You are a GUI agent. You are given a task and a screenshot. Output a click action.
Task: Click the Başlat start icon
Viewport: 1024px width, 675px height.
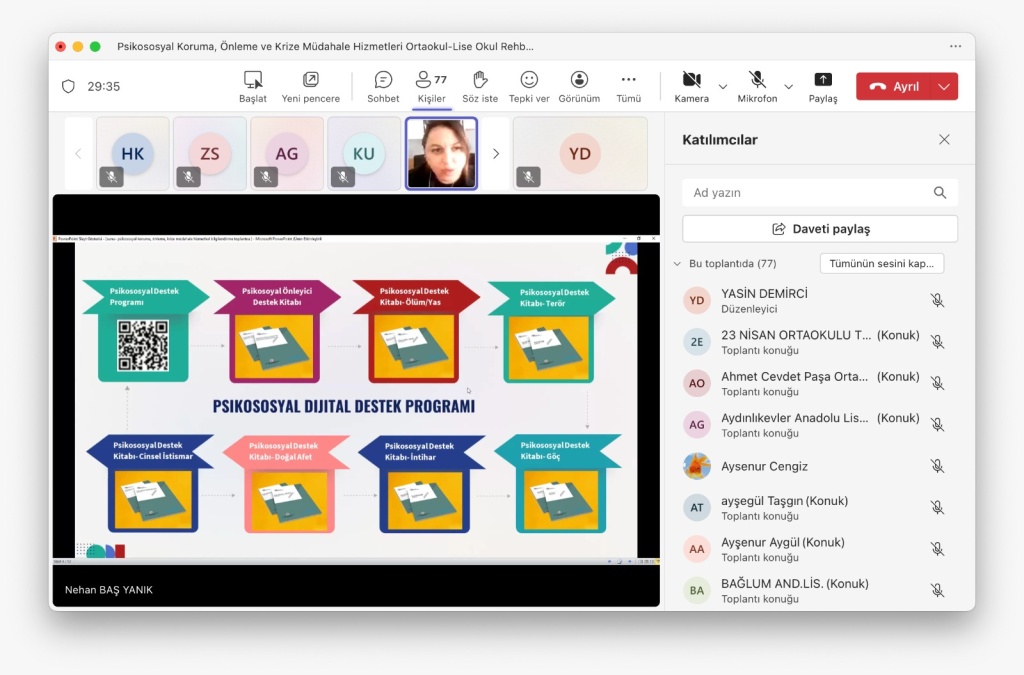[253, 80]
